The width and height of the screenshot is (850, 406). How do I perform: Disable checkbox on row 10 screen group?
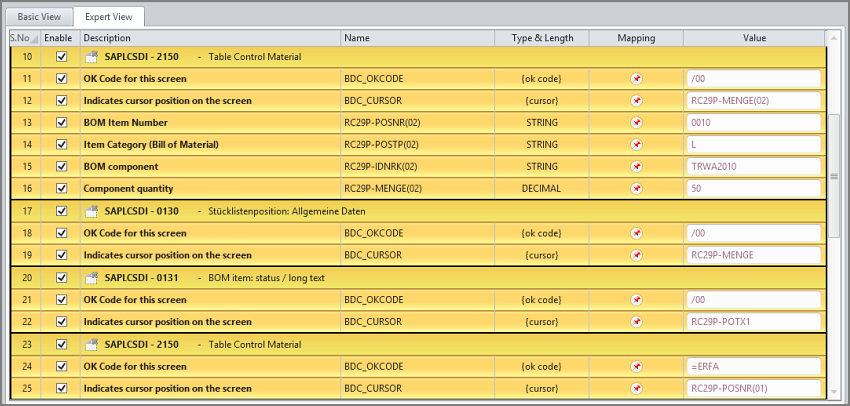click(61, 57)
